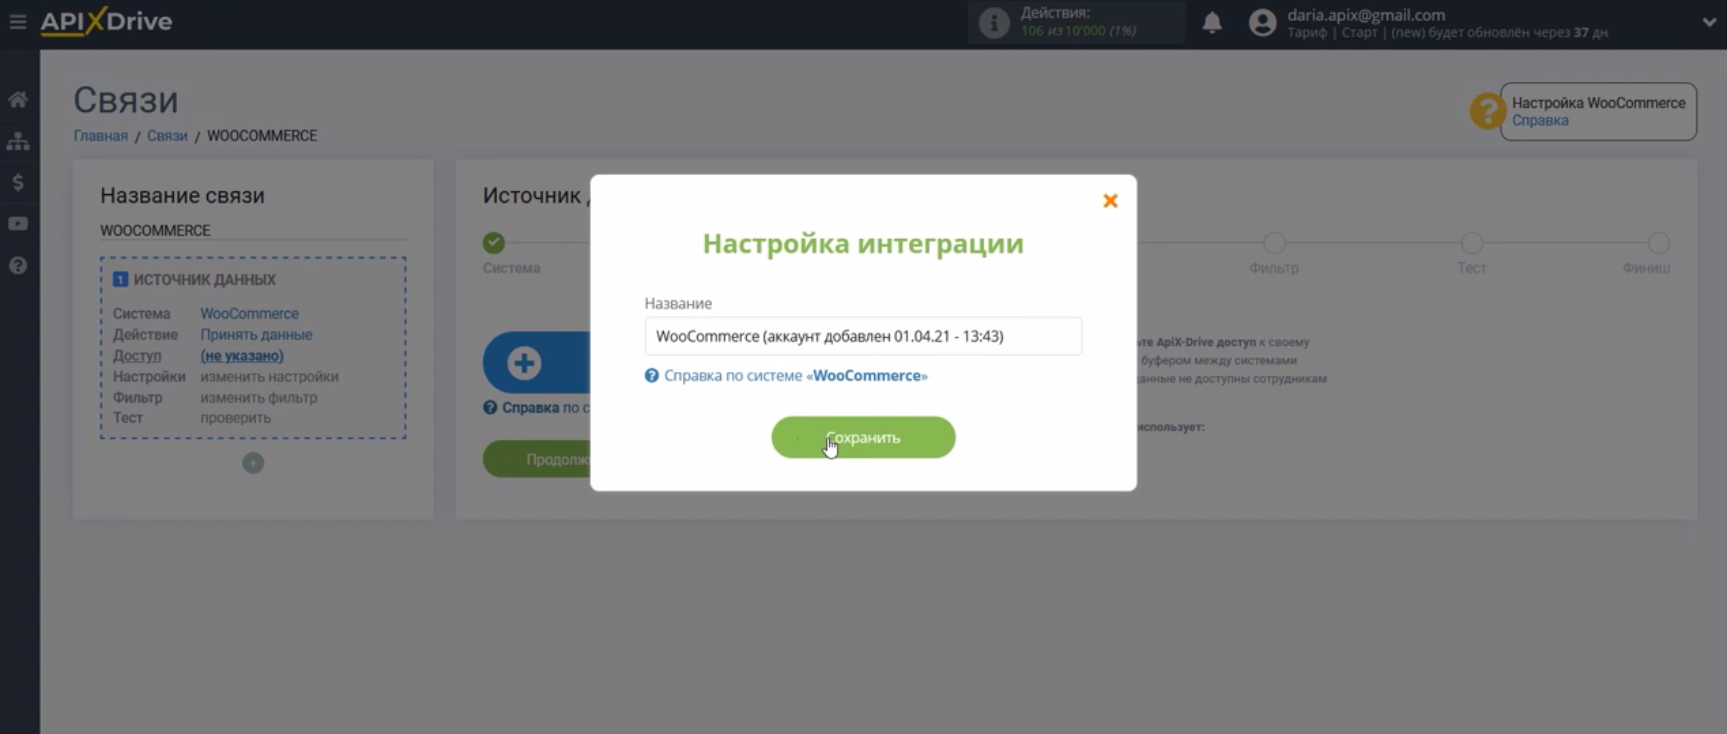Click the completed Система step checkmark

click(x=494, y=243)
